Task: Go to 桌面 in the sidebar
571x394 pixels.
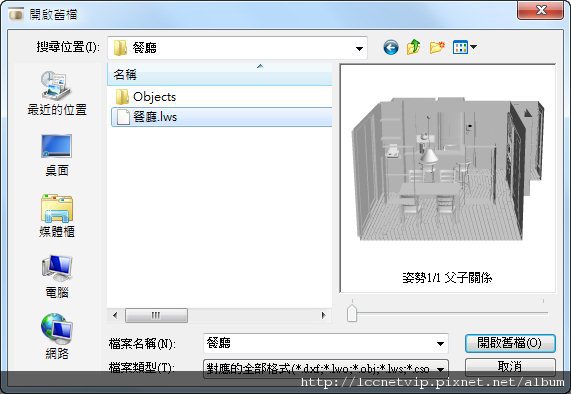Action: 57,155
